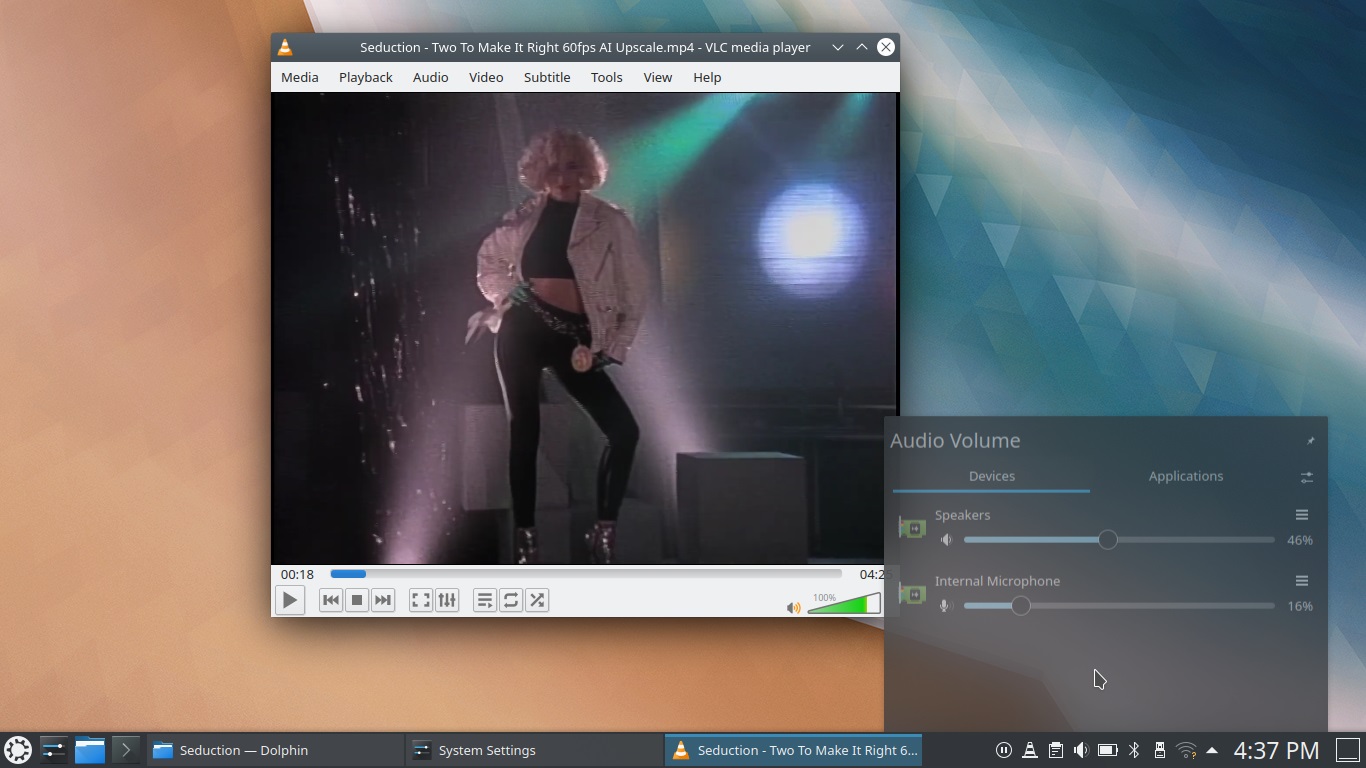The width and height of the screenshot is (1366, 768).
Task: Pin the Audio Volume popup open
Action: (1310, 440)
